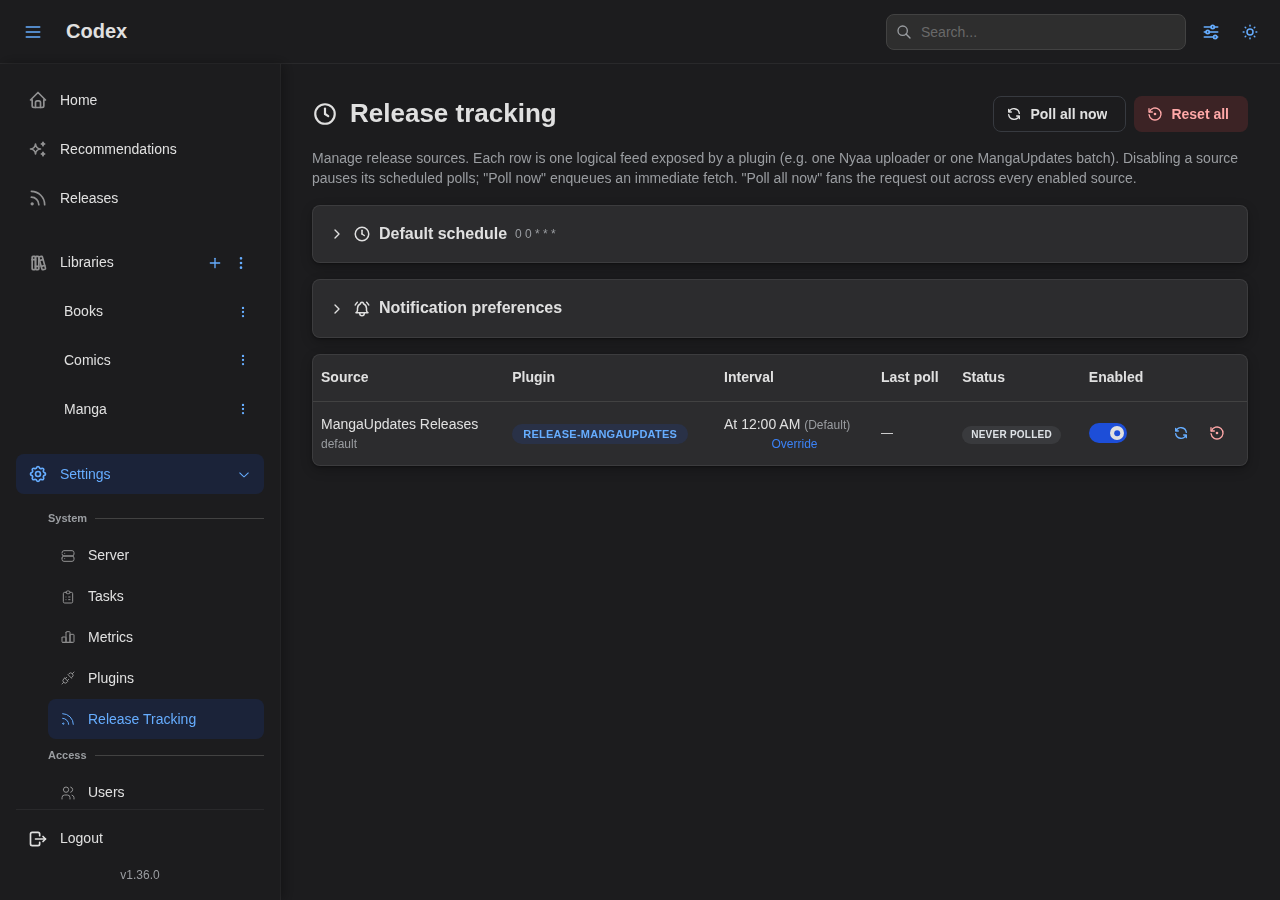Select Release Tracking settings item
Viewport: 1280px width, 900px height.
click(156, 719)
